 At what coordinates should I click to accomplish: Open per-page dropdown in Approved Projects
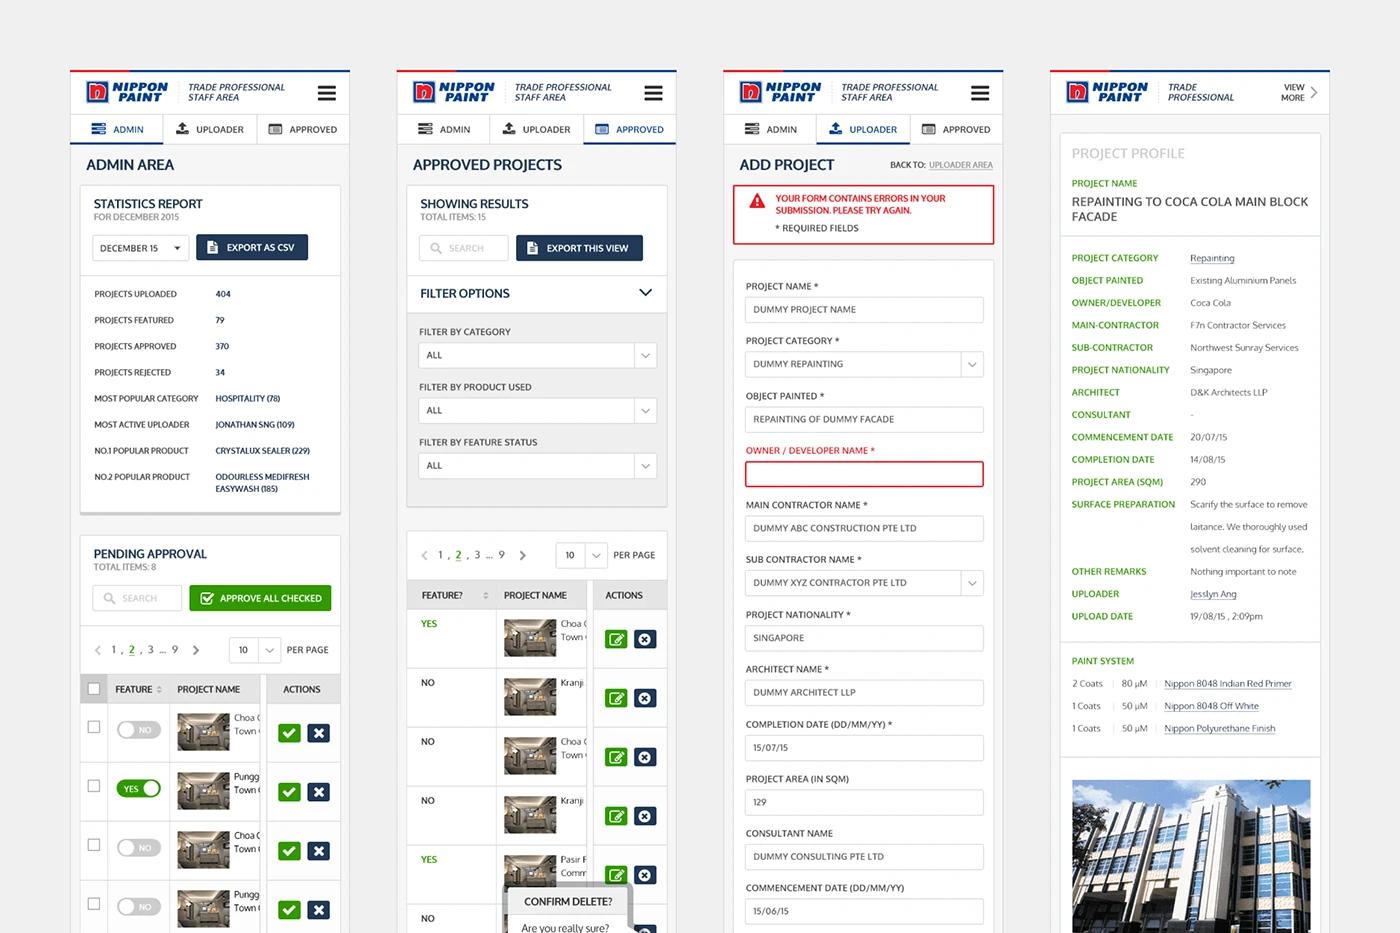(582, 555)
